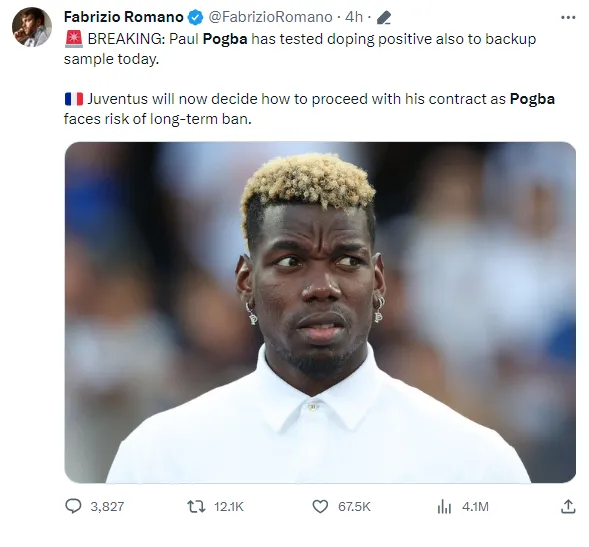Open the three-dot more options menu
Screen dimensions: 589x547
(568, 17)
